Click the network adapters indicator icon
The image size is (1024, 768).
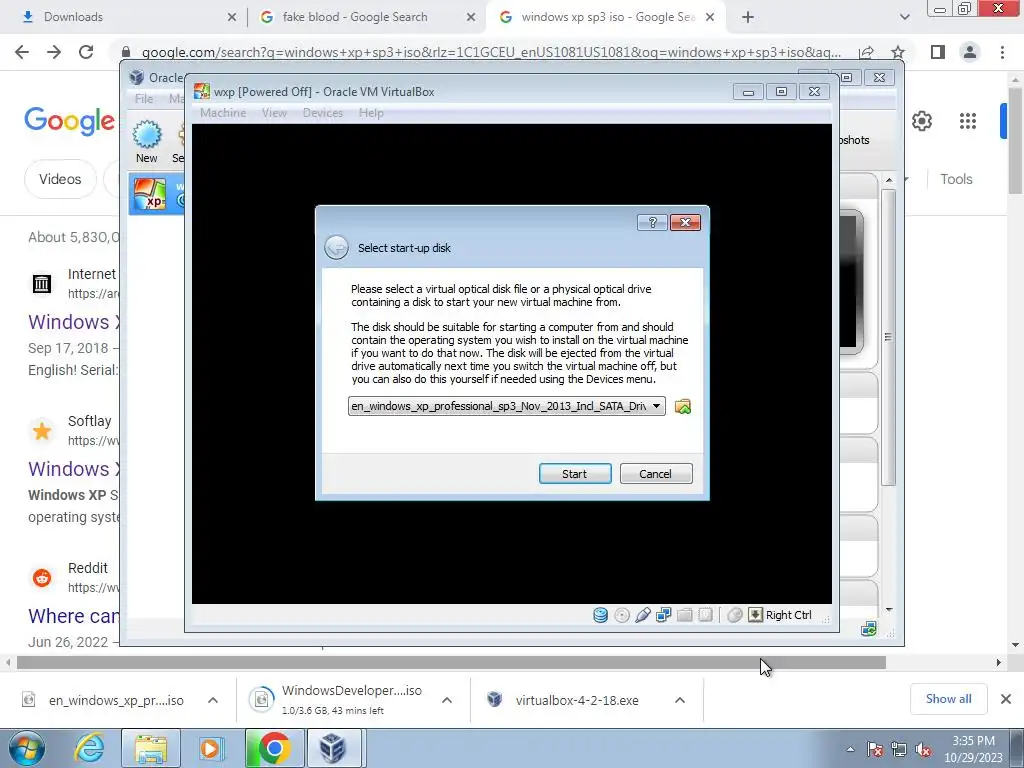point(664,615)
